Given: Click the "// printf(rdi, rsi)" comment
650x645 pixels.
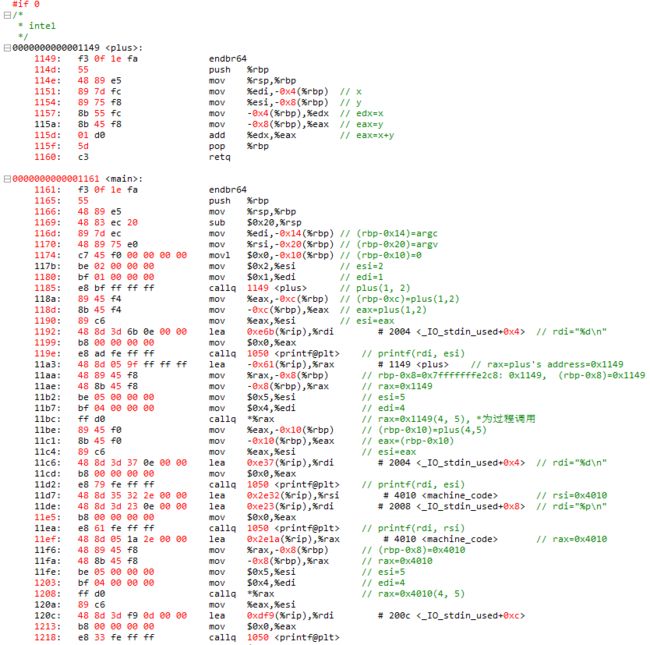Looking at the screenshot, I should click(413, 528).
